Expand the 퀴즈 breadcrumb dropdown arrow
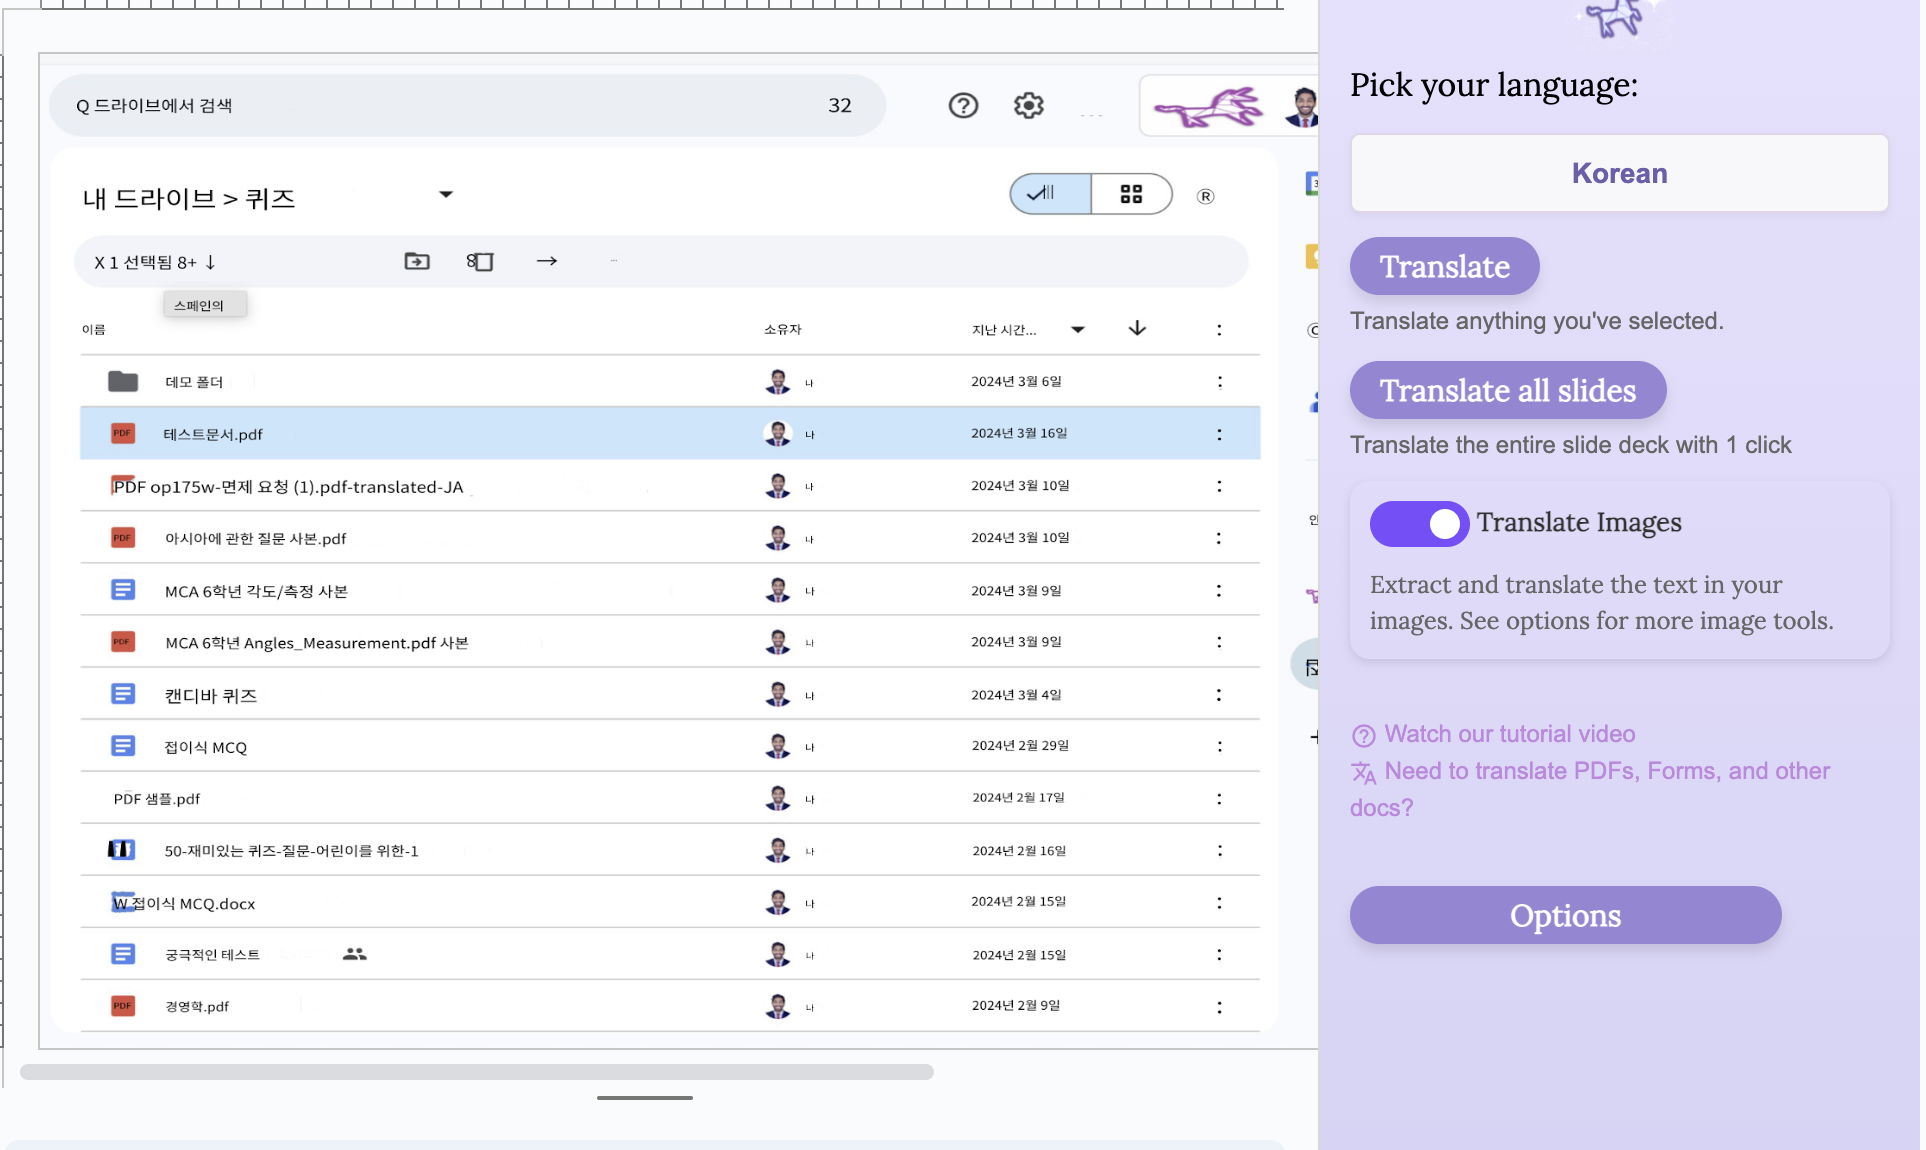The width and height of the screenshot is (1926, 1150). [x=446, y=195]
